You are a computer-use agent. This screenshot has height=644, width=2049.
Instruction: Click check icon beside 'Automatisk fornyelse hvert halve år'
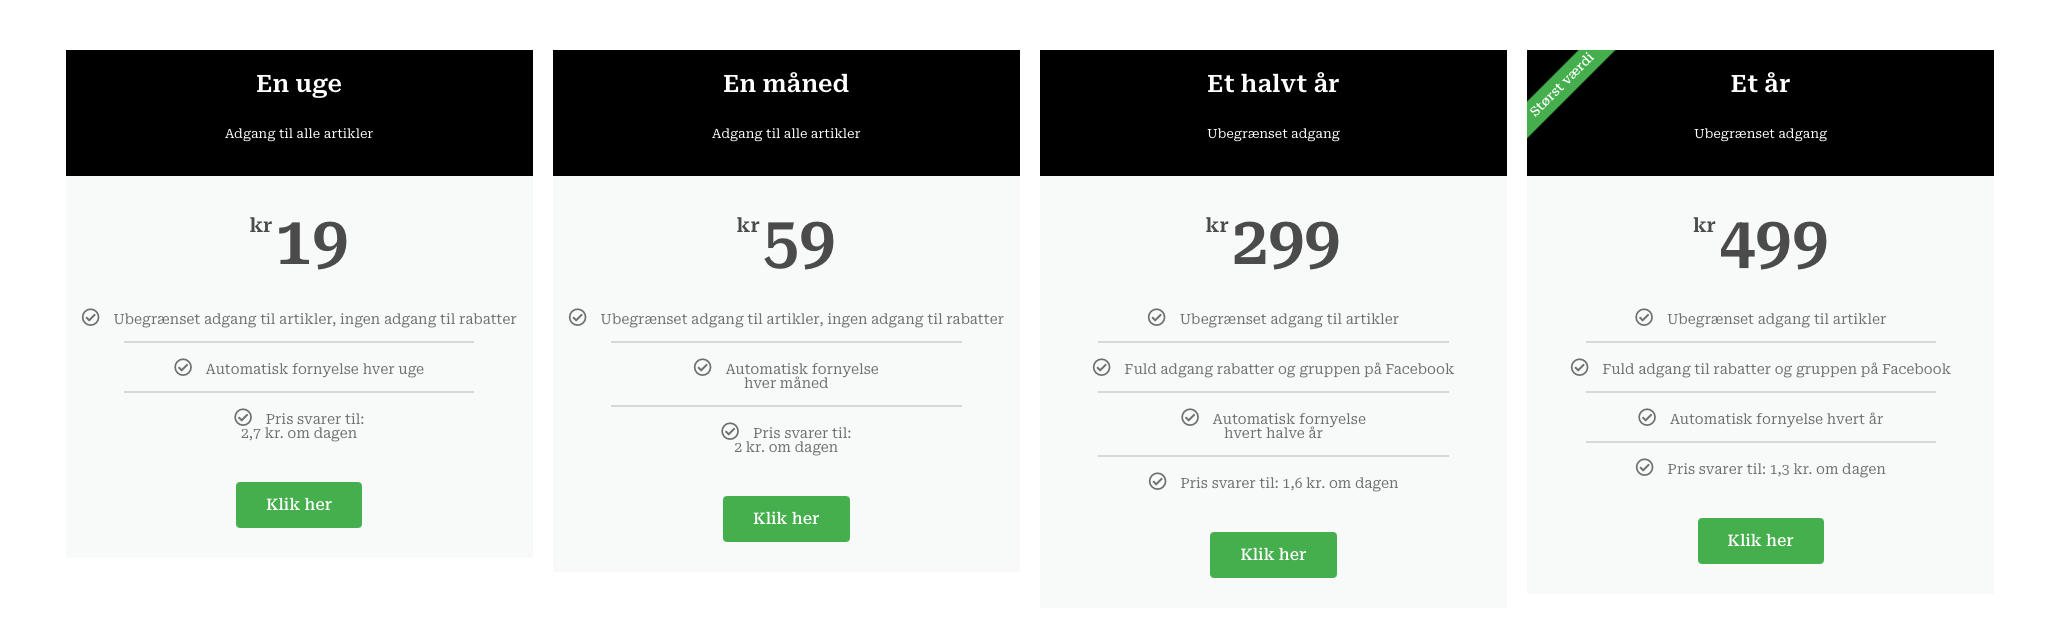(x=1190, y=418)
